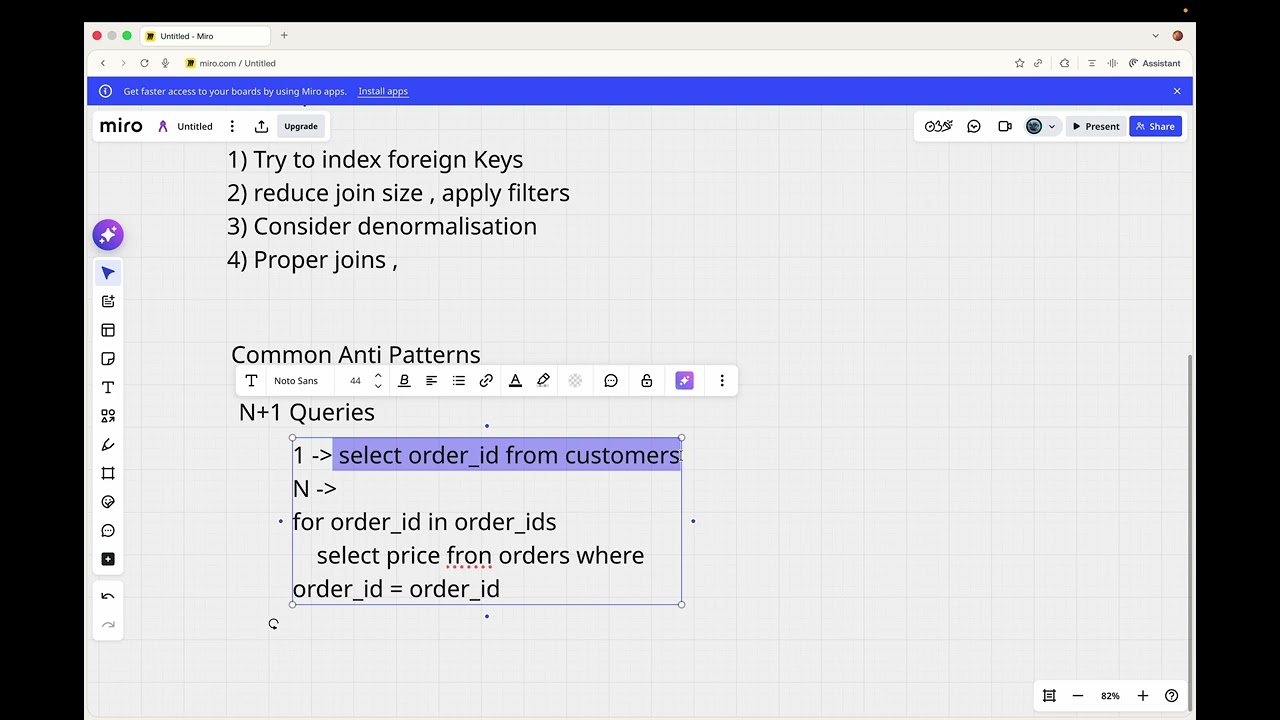Open Noto Sans font dropdown

click(x=296, y=381)
